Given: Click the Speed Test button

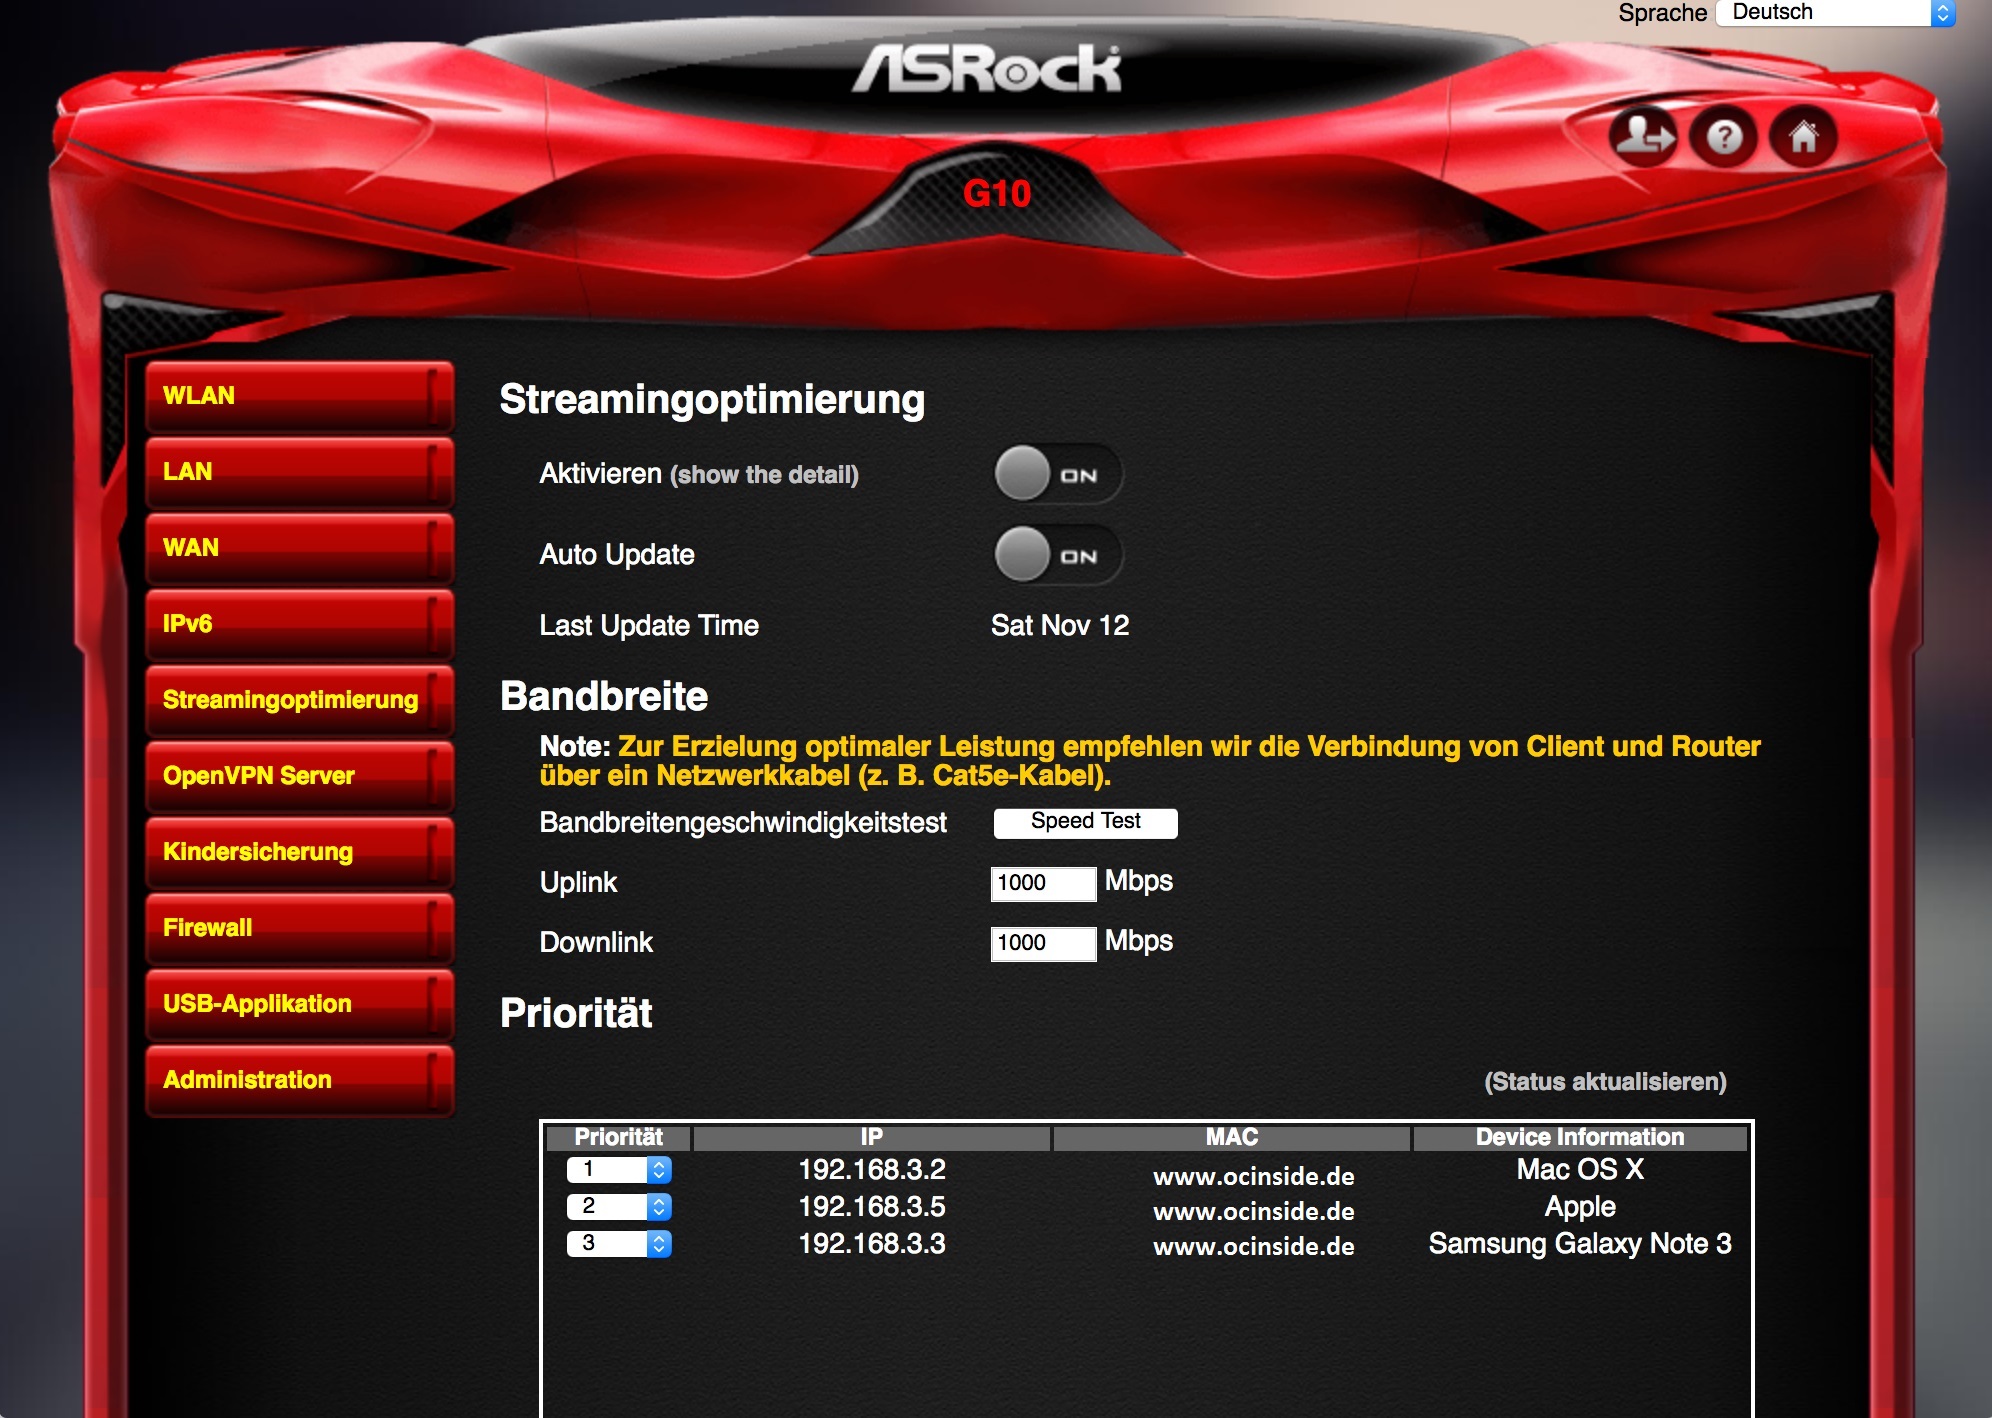Looking at the screenshot, I should click(1085, 822).
